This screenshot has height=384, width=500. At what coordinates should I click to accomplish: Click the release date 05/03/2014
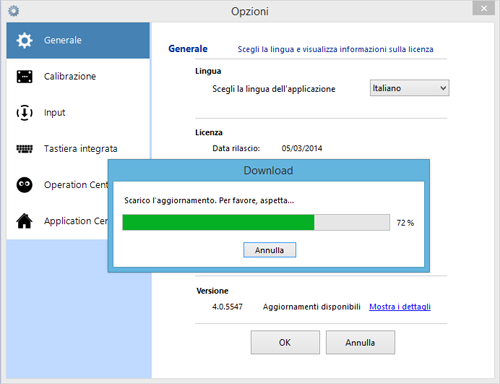coord(302,148)
